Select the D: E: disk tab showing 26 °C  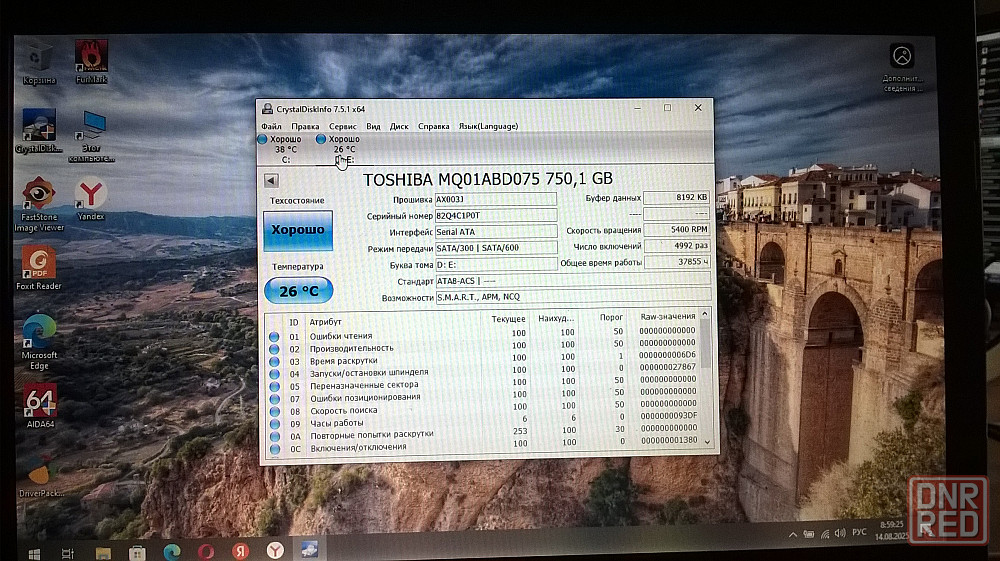(x=340, y=149)
